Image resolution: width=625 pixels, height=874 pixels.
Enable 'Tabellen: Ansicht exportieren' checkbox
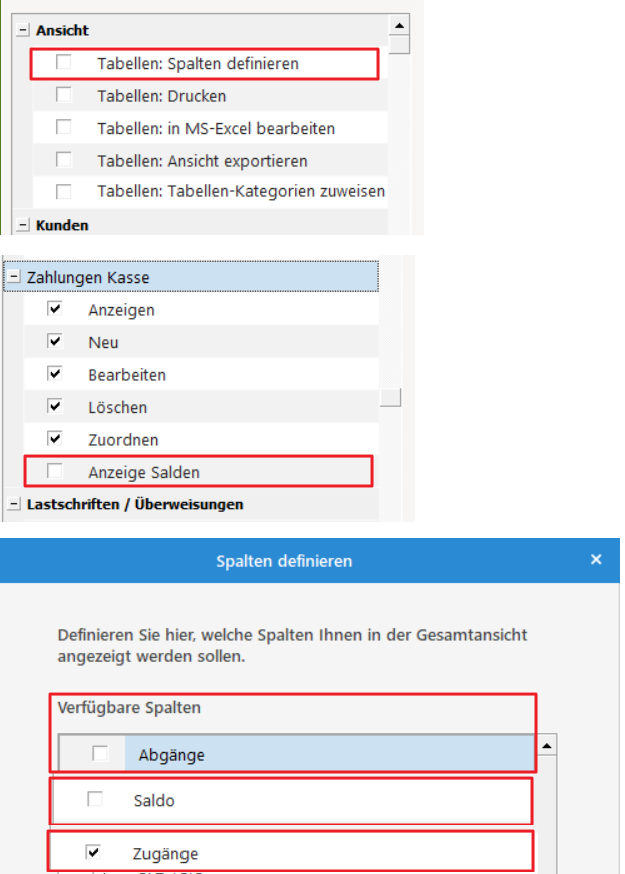point(64,159)
